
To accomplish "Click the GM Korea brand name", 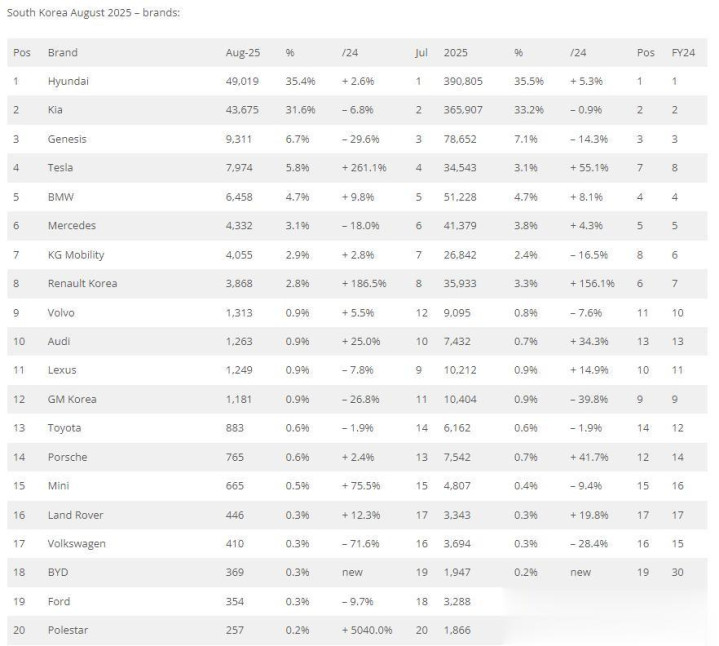I will pyautogui.click(x=73, y=399).
